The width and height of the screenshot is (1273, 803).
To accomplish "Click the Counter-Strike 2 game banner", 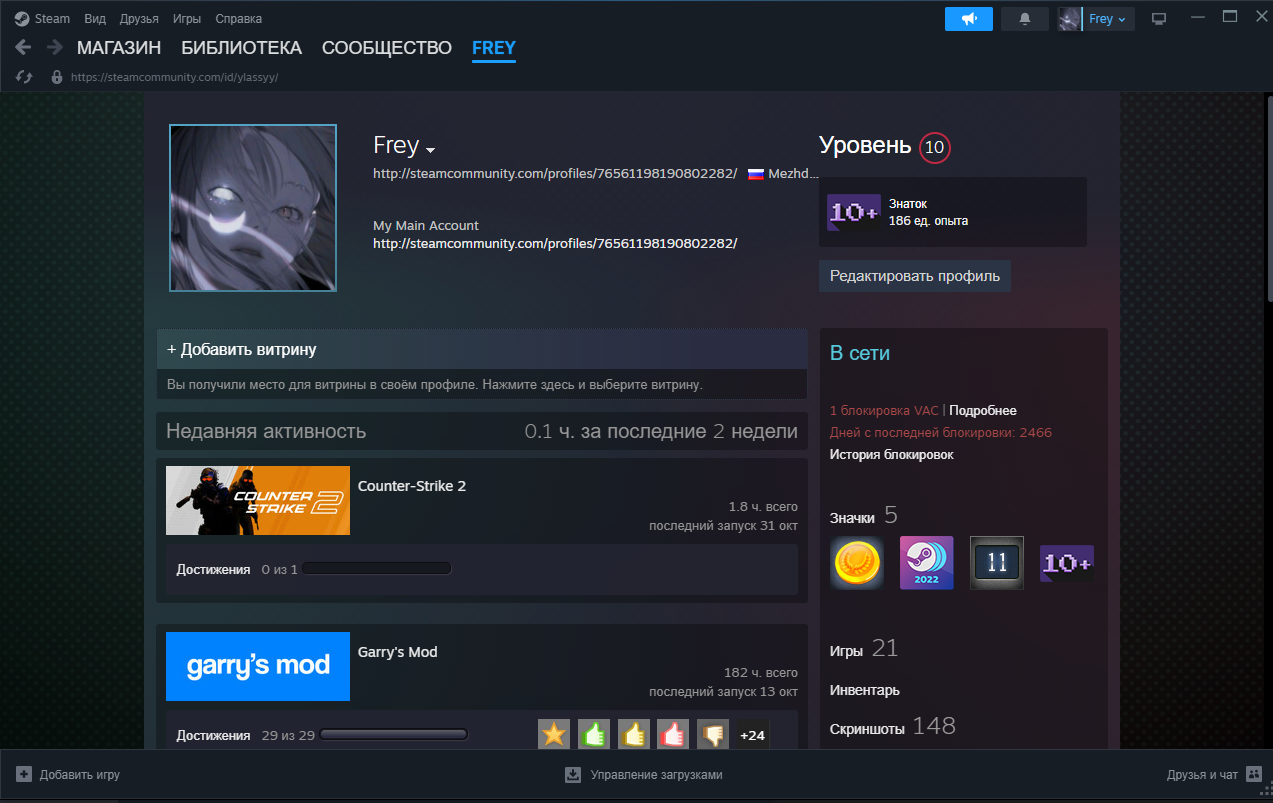I will pos(258,500).
